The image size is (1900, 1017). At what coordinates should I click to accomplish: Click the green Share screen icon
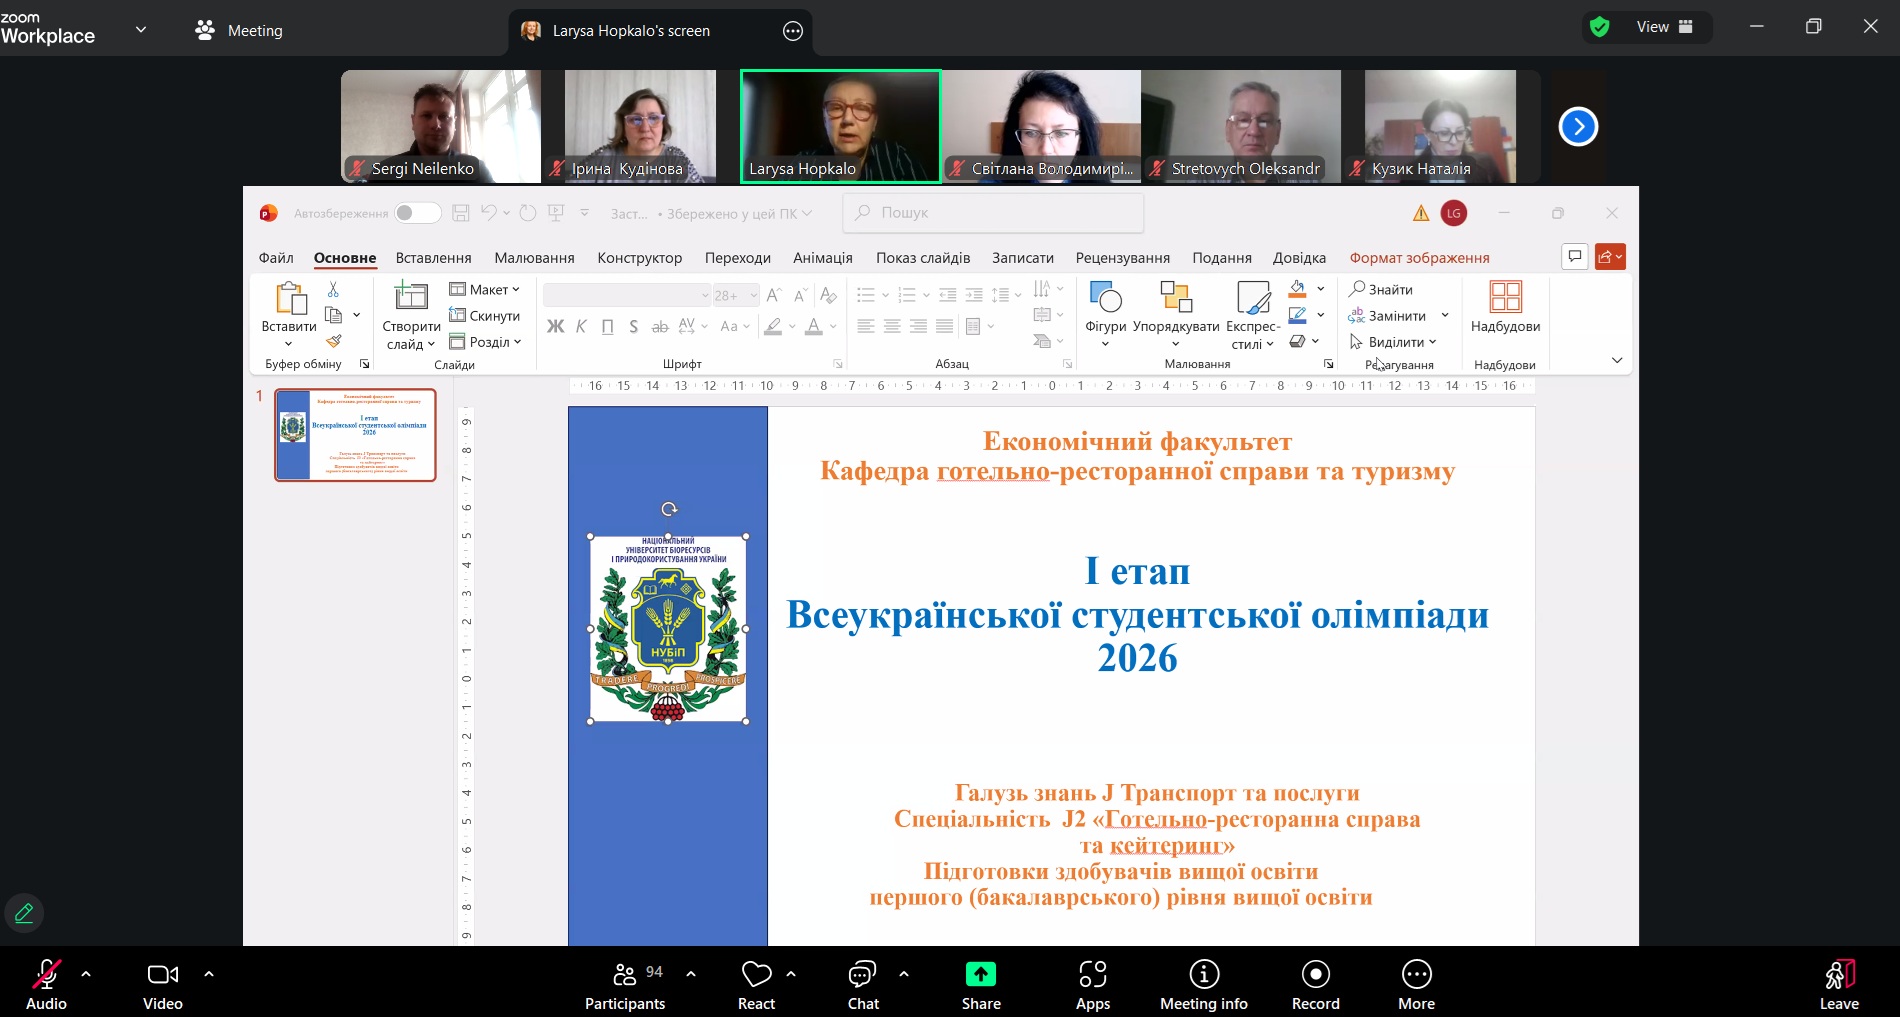[x=980, y=975]
